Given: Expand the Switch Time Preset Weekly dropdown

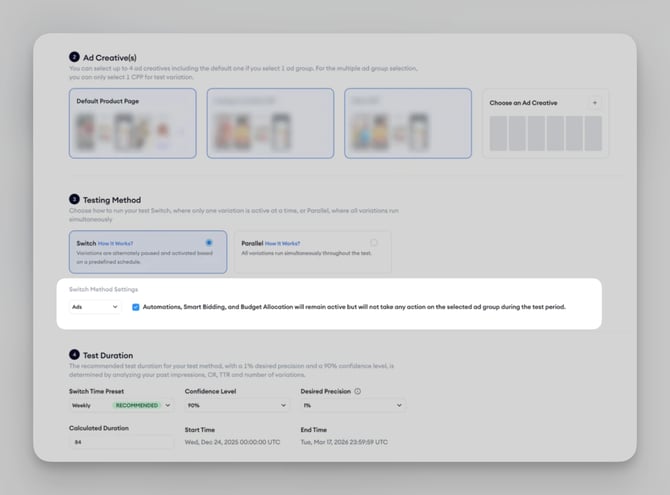Looking at the screenshot, I should (x=120, y=406).
